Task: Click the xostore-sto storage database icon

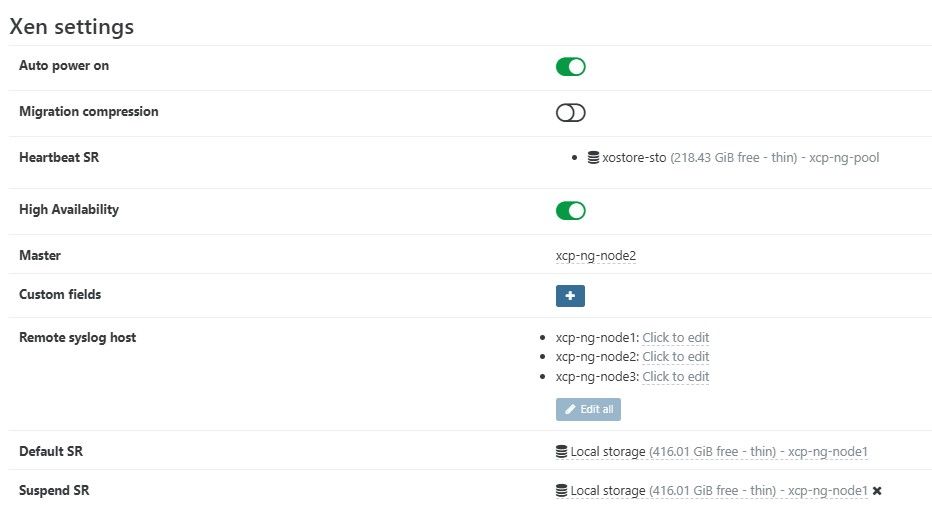Action: click(x=594, y=158)
